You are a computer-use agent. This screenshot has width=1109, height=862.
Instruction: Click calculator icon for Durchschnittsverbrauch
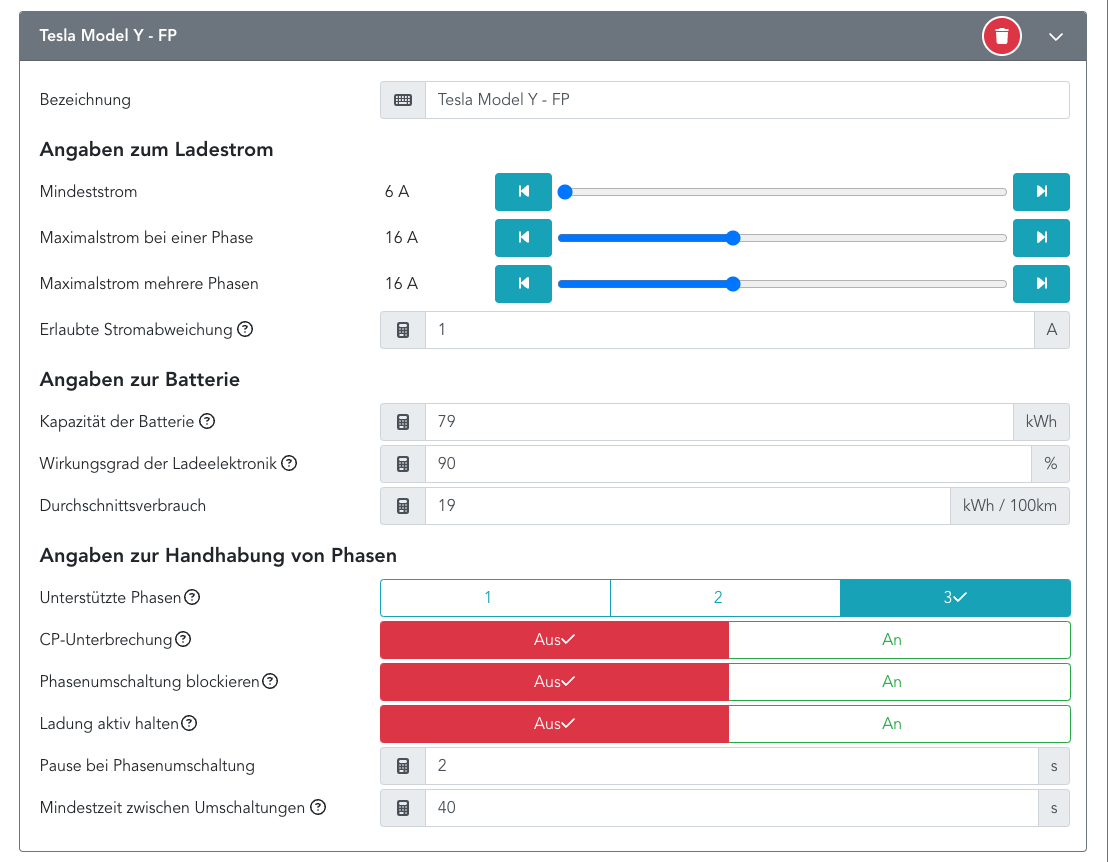point(403,506)
